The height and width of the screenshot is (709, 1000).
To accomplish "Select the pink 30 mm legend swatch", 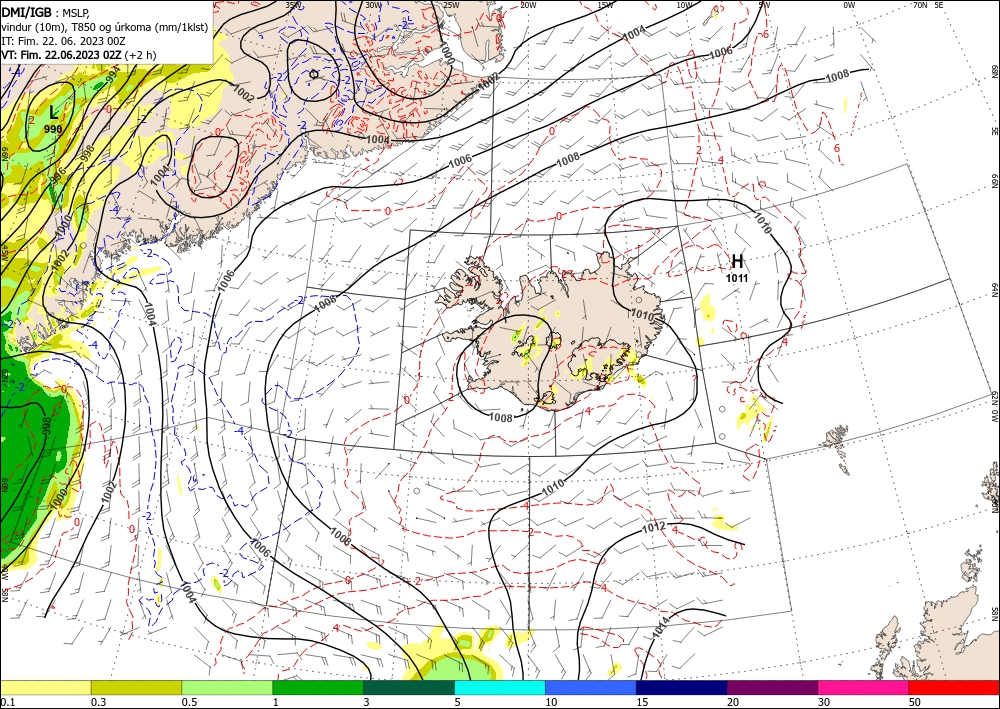I will click(x=864, y=687).
